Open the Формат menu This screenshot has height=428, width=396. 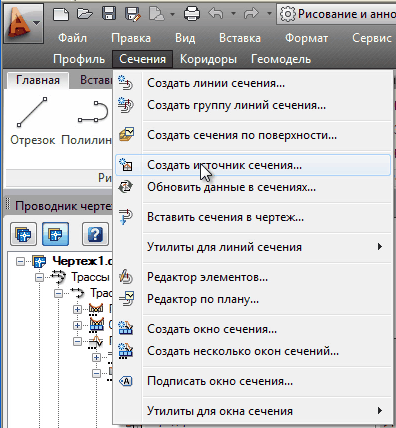coord(306,38)
